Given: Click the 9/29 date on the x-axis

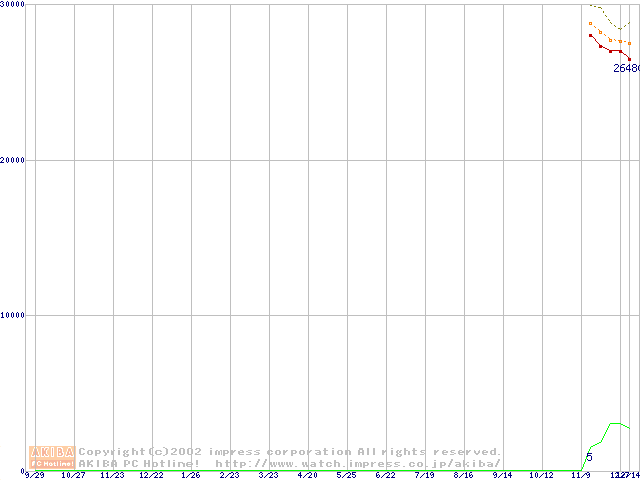Looking at the screenshot, I should coord(35,476).
